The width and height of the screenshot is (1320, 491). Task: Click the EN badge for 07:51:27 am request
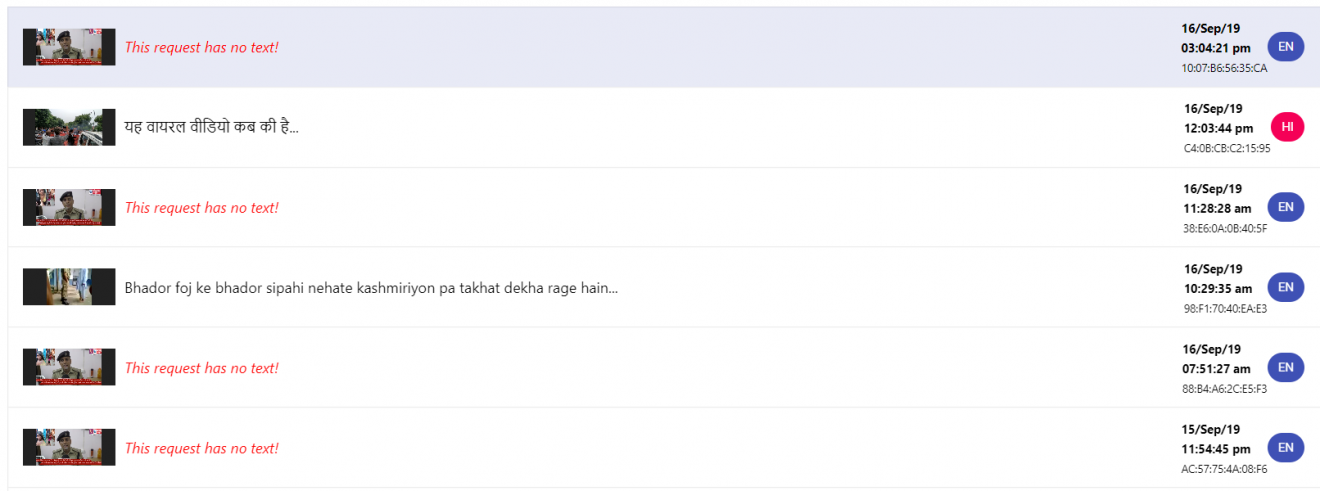(1286, 367)
